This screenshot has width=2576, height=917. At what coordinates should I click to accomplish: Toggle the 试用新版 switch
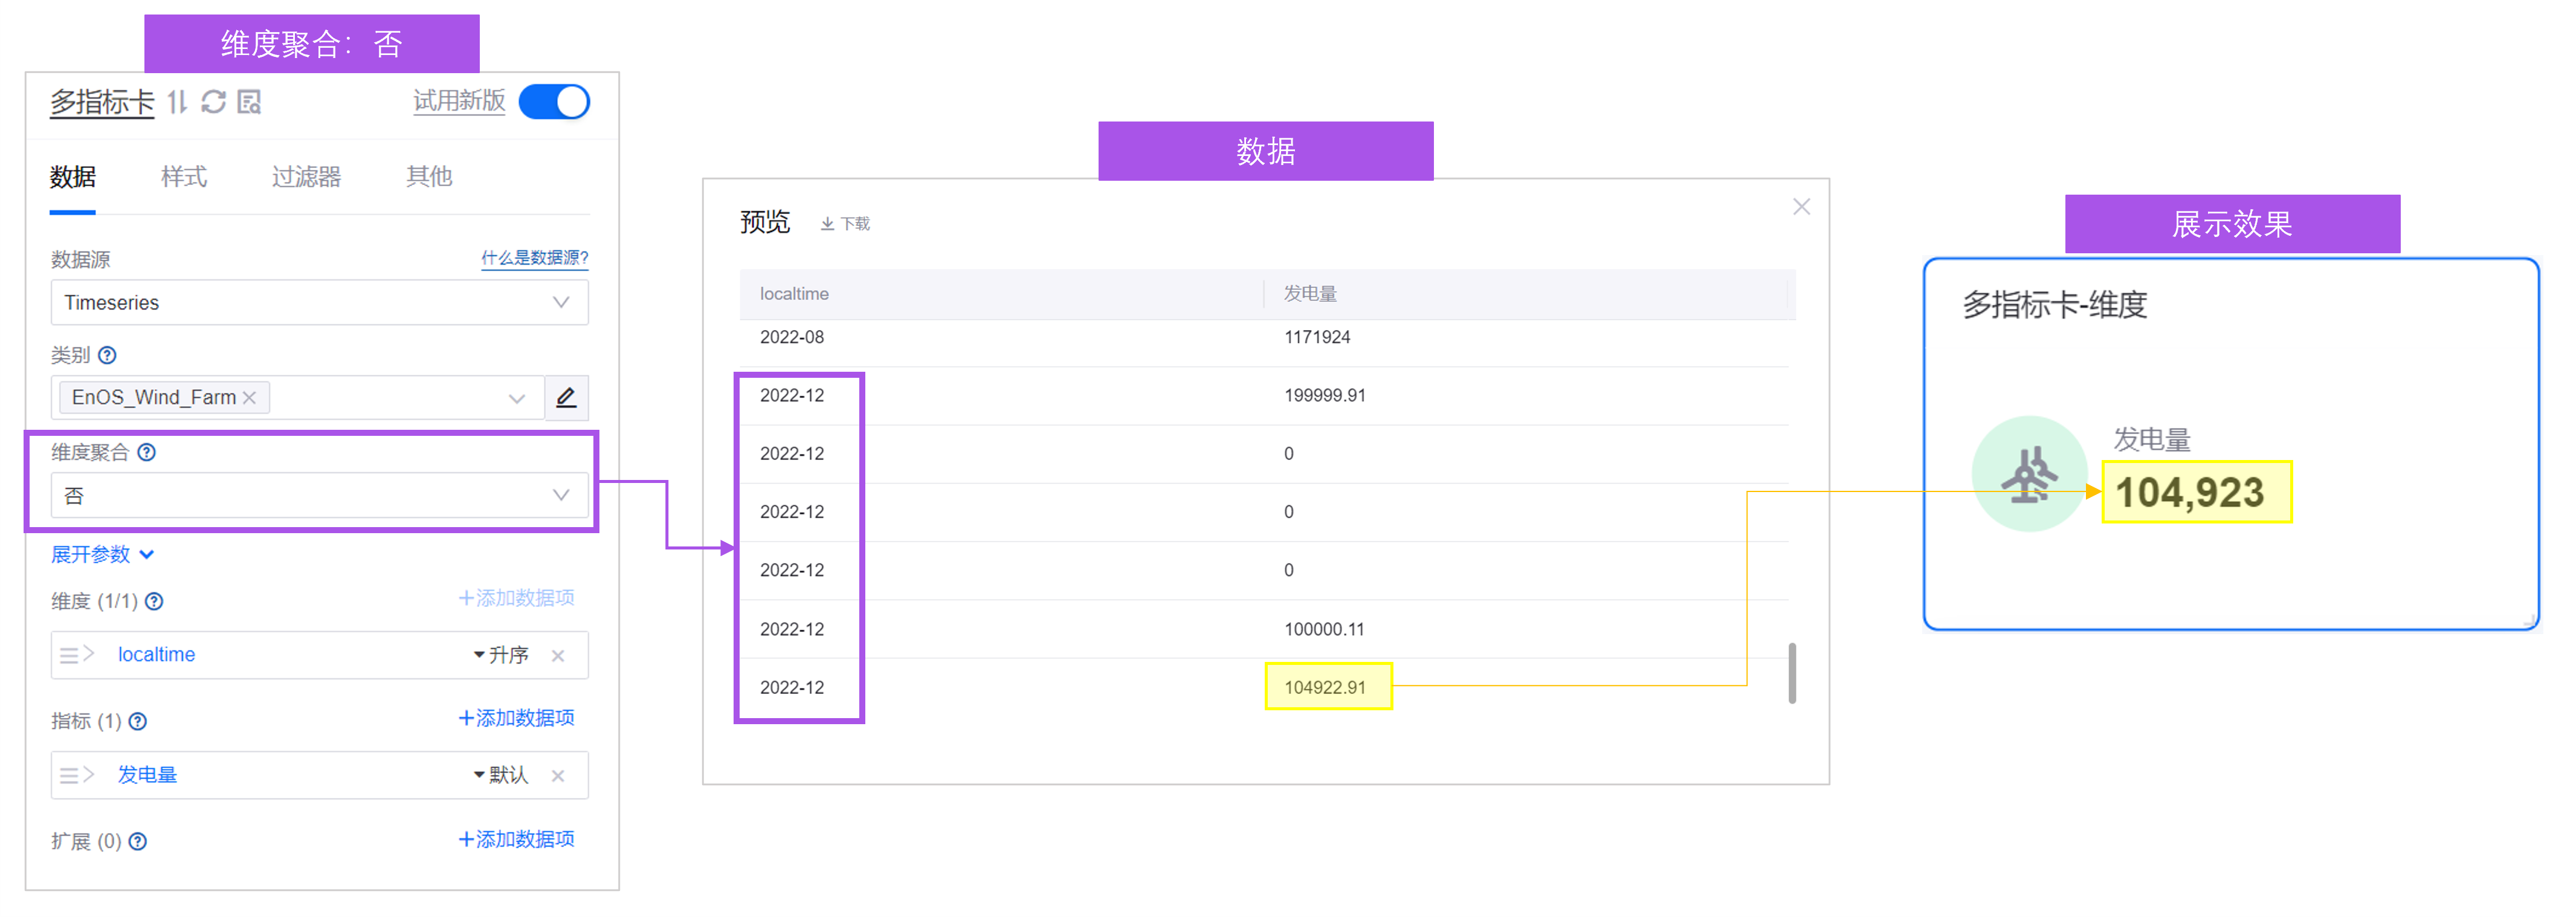(x=555, y=102)
